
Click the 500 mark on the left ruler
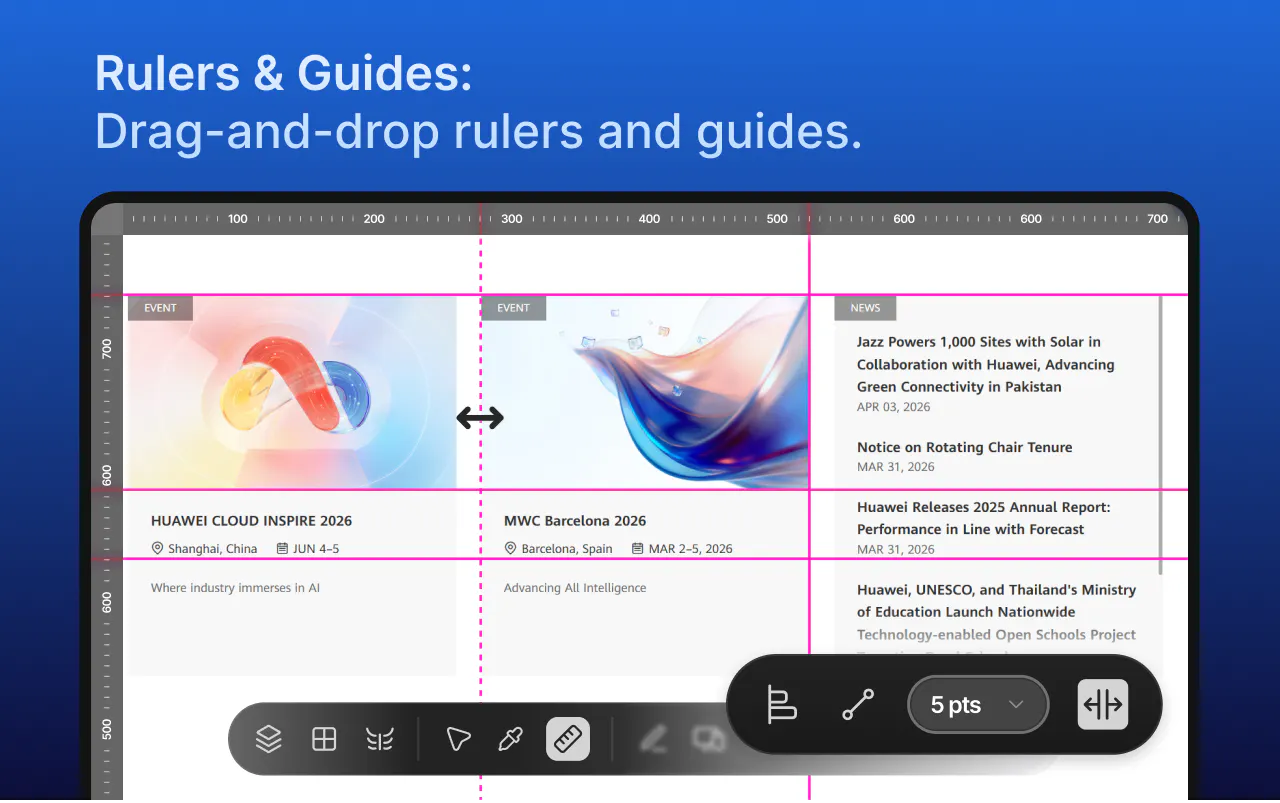(107, 729)
